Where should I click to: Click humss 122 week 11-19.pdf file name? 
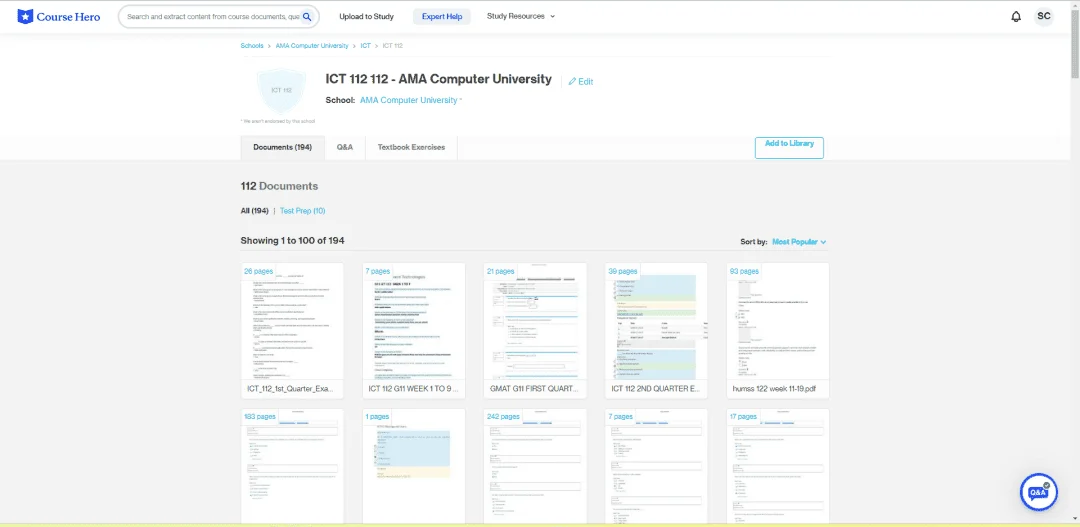[775, 389]
